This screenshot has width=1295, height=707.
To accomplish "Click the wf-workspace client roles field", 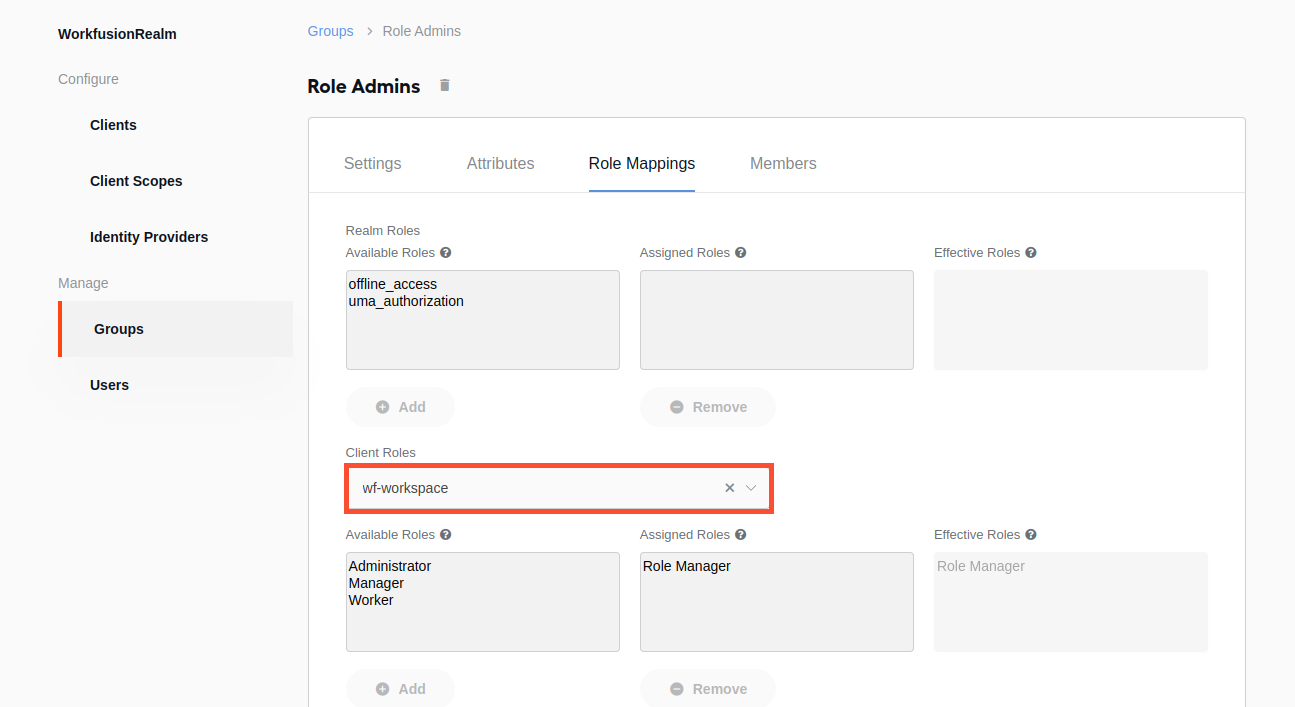I will (559, 488).
